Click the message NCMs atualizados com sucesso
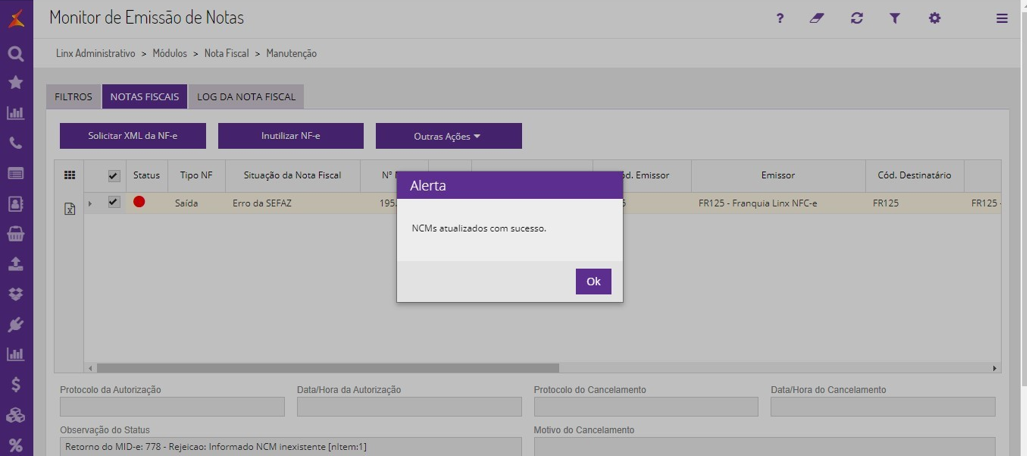The height and width of the screenshot is (458, 1027). tap(479, 229)
